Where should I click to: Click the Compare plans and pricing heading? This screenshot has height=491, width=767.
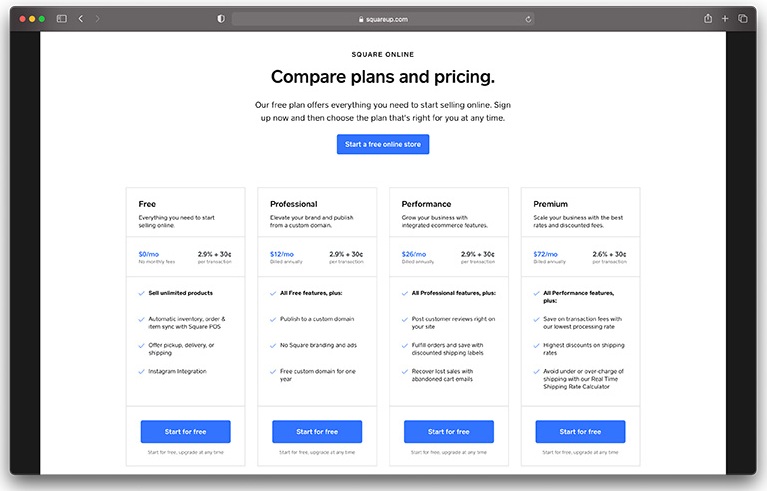click(383, 77)
